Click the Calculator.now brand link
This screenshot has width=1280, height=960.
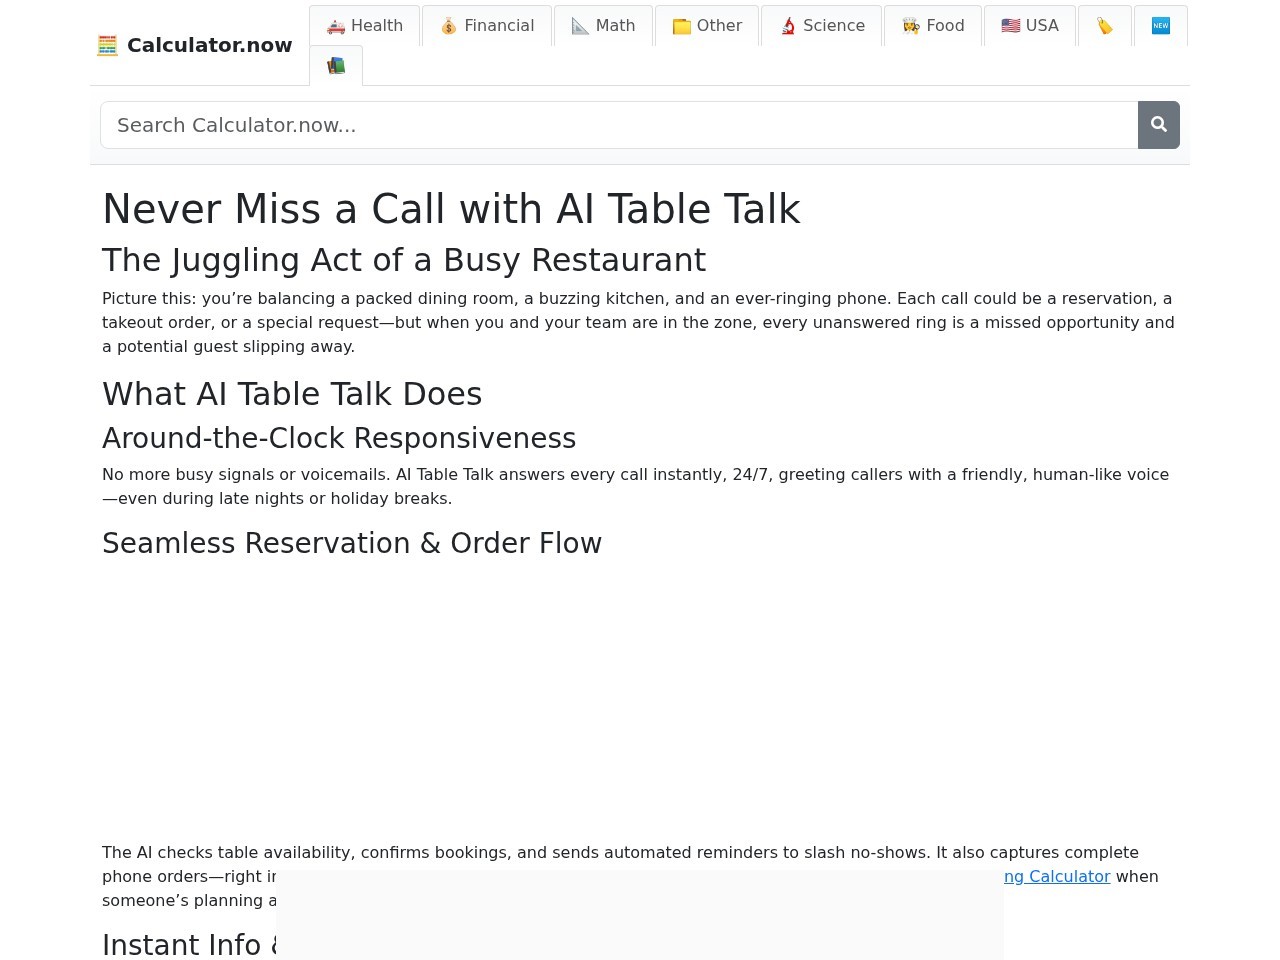pos(194,45)
